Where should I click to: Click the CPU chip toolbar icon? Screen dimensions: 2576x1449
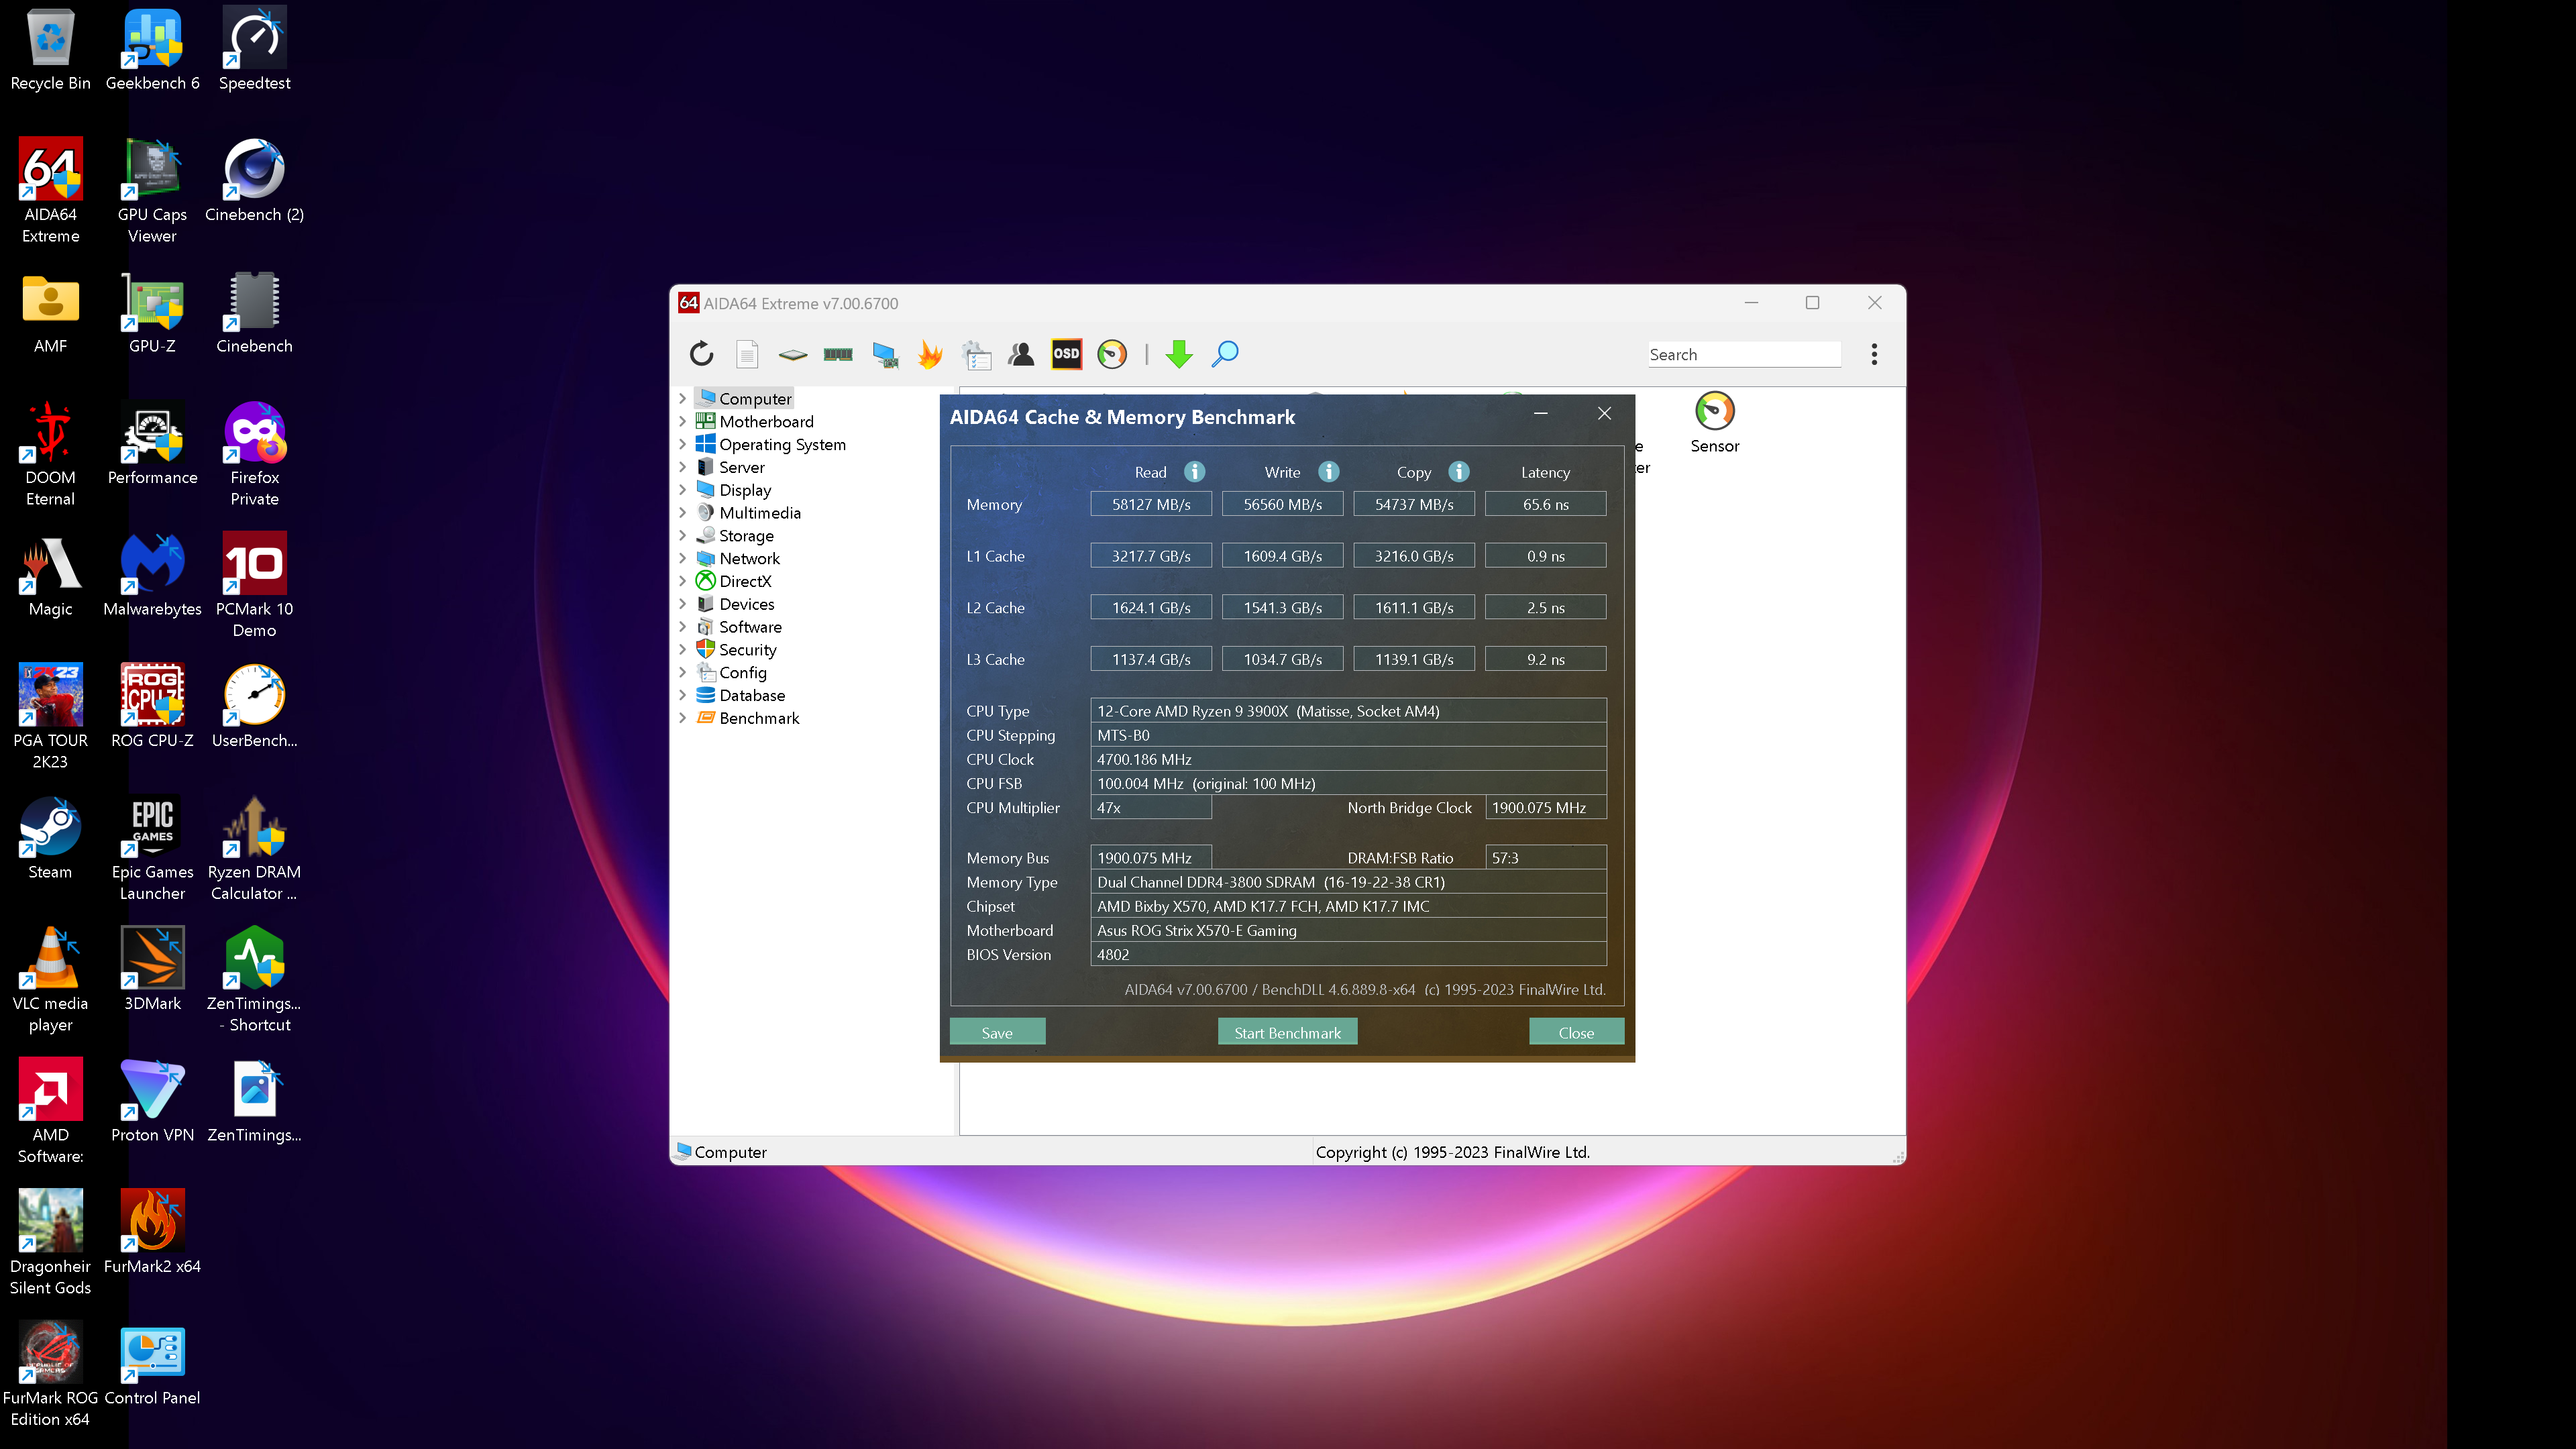[x=792, y=354]
